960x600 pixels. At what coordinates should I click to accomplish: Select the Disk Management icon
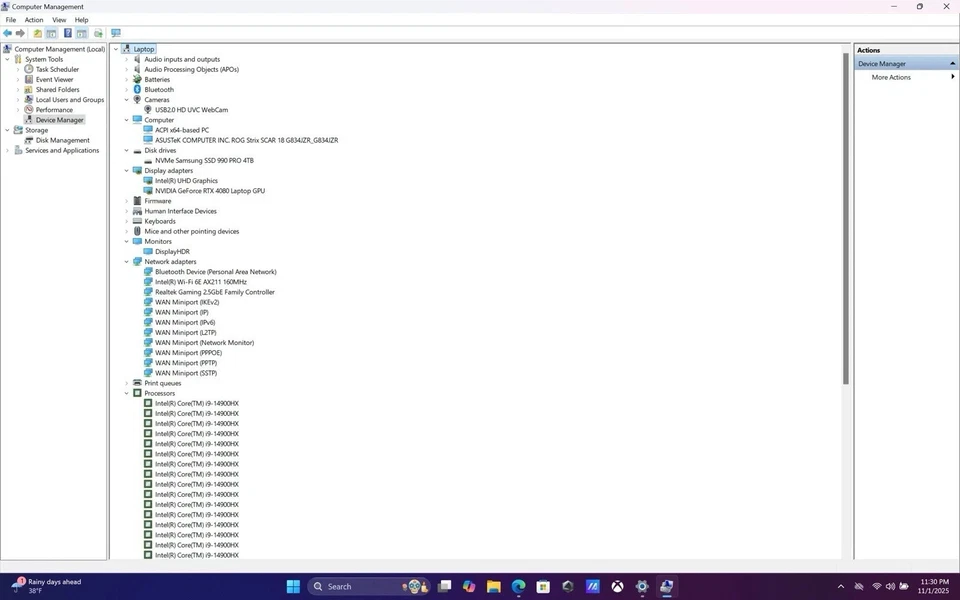click(x=29, y=140)
